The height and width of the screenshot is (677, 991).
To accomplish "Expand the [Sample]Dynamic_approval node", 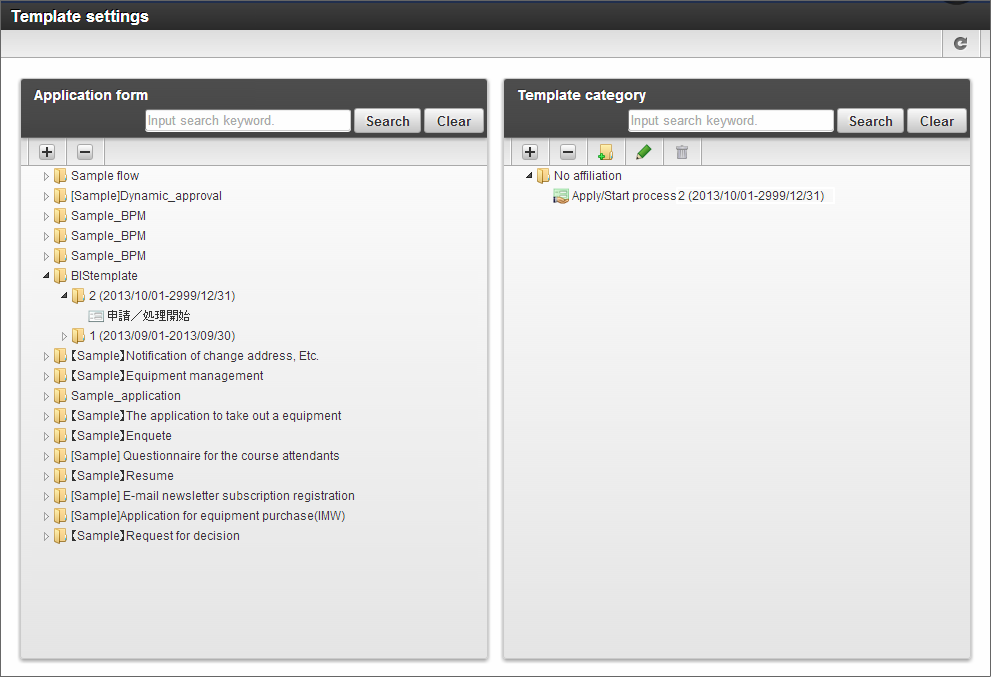I will pos(46,197).
